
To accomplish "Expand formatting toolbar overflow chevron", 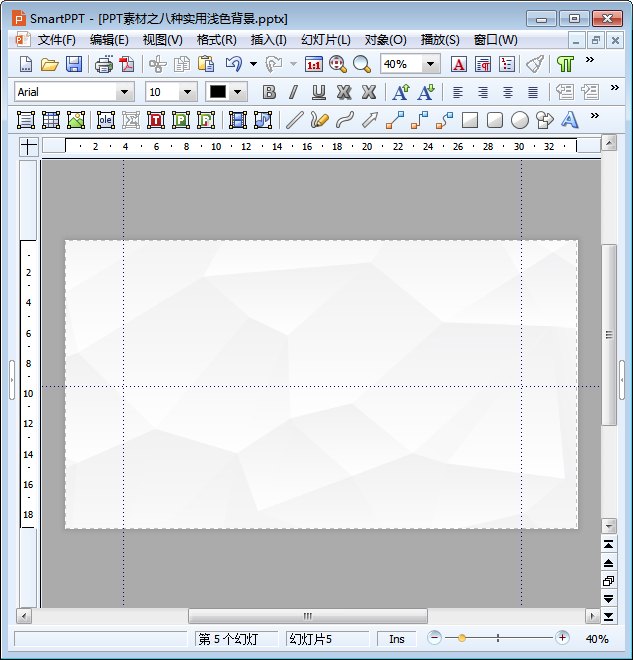I will coord(615,88).
